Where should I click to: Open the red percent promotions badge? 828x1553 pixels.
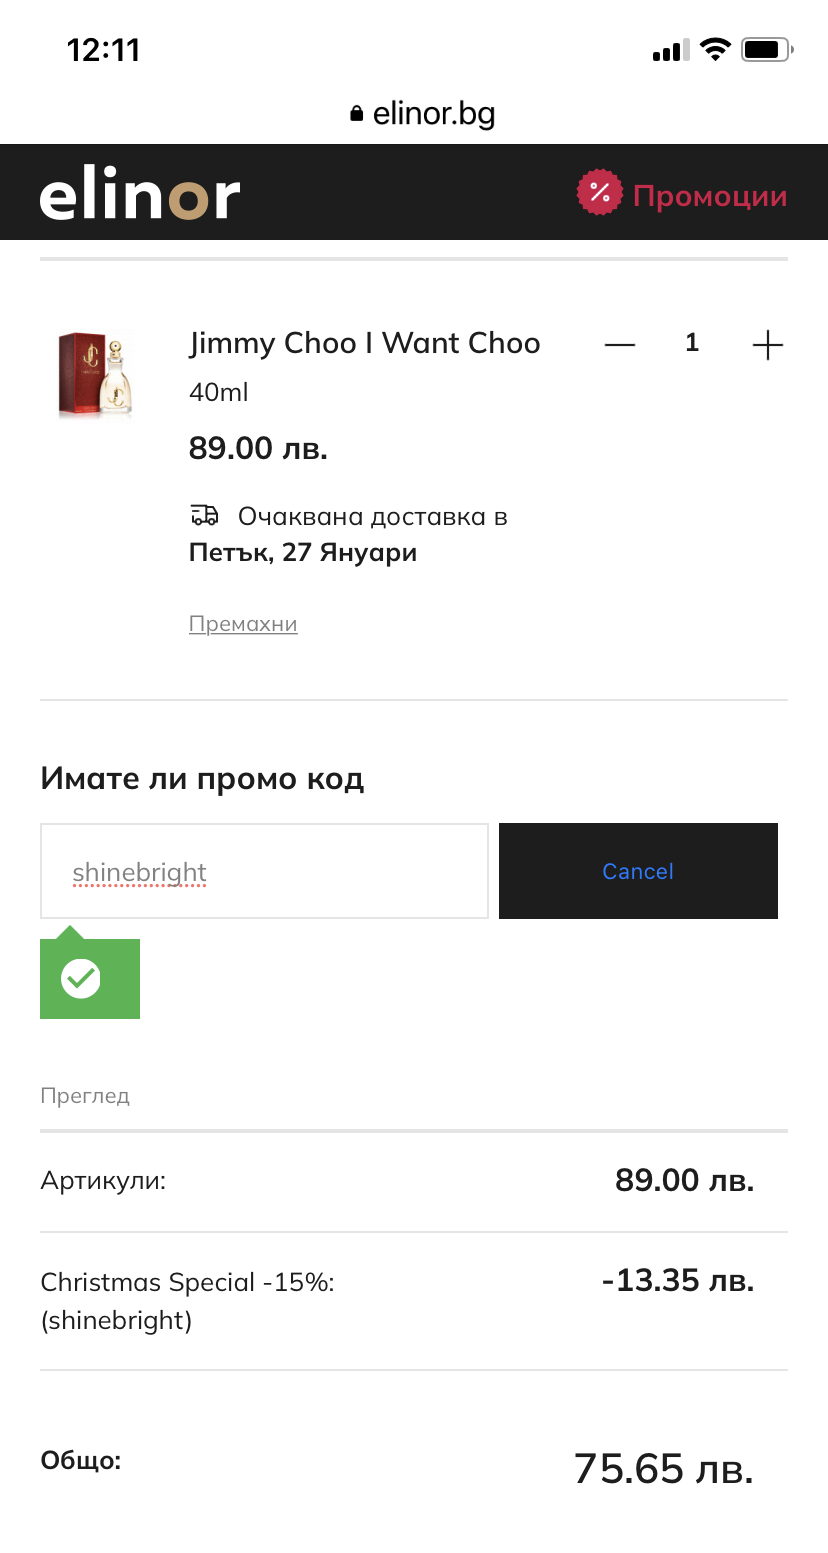pos(600,192)
